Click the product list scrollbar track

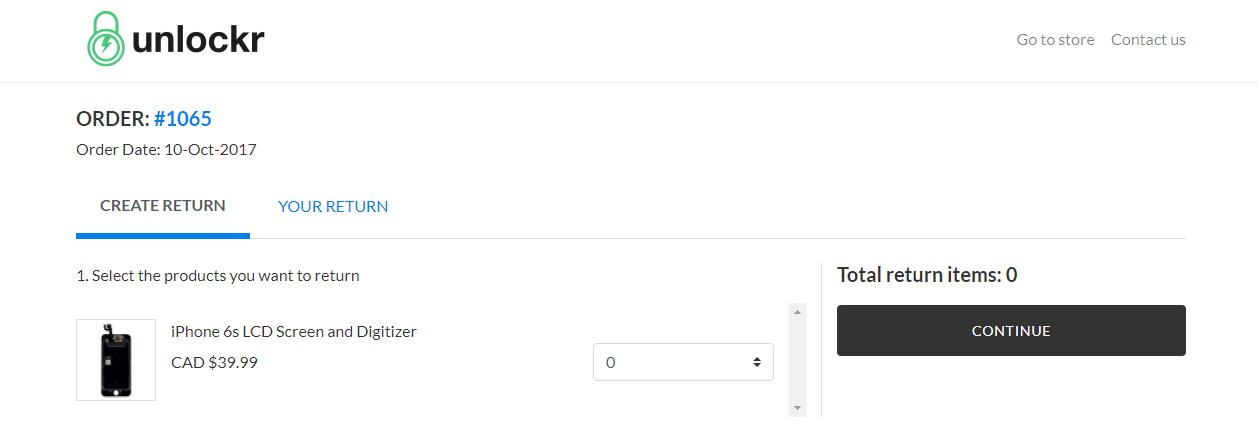pos(797,360)
